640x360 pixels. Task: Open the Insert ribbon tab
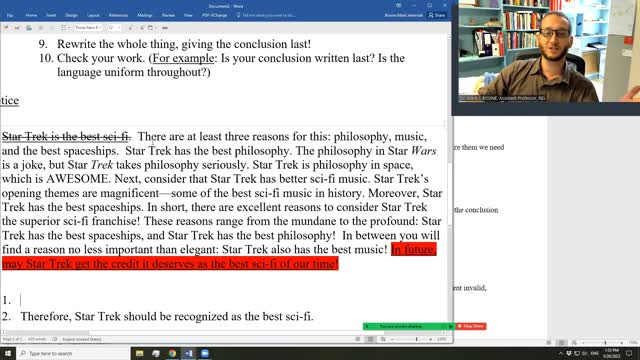click(x=51, y=15)
